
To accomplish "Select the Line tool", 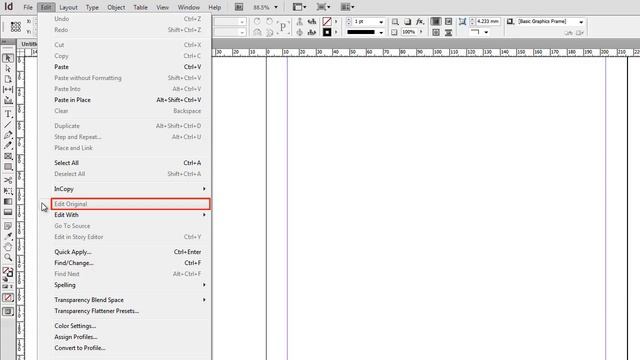I will [8, 124].
